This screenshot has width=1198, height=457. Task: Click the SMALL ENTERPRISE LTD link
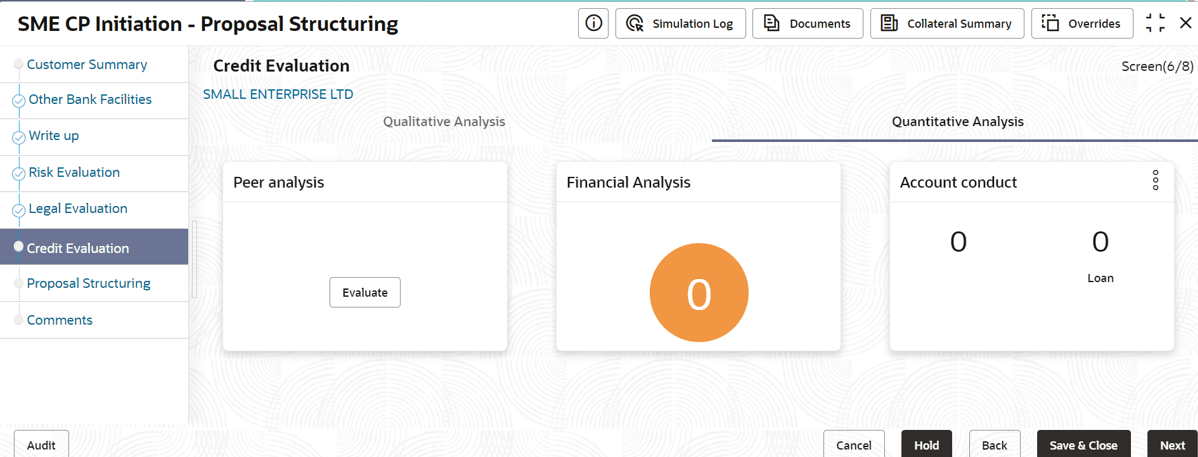278,95
